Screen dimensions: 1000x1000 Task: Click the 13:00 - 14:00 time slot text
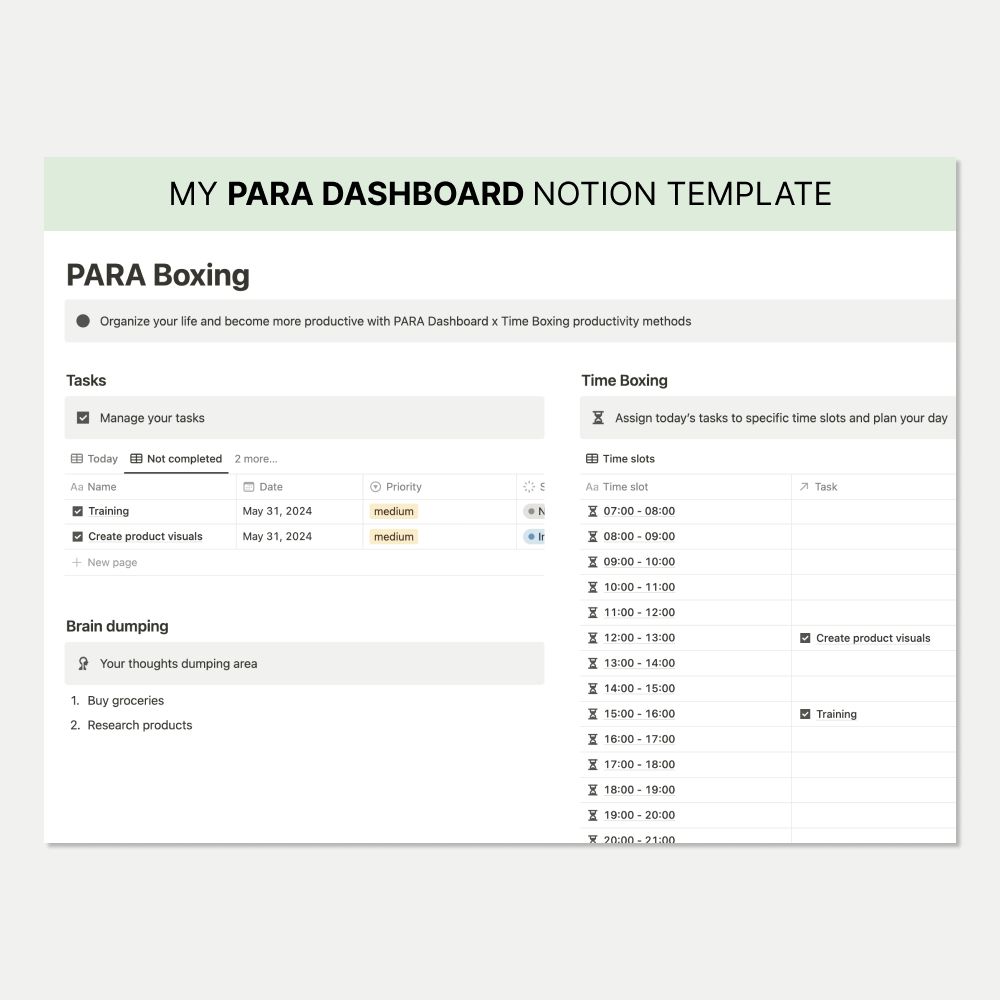639,663
